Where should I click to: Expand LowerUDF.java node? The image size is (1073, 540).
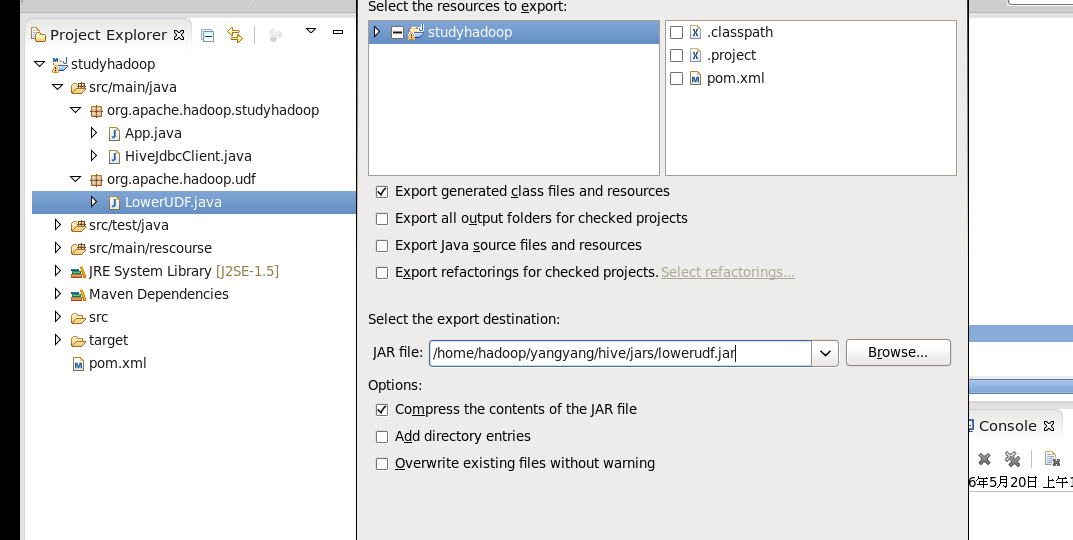tap(94, 202)
